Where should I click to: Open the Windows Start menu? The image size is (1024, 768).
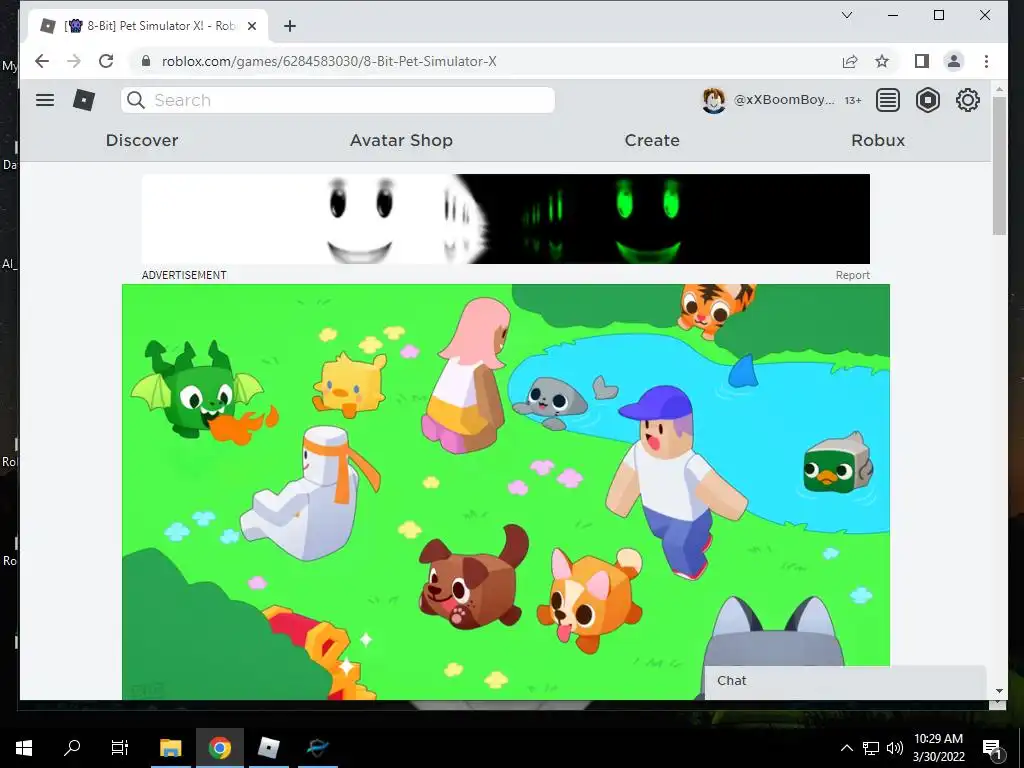(x=24, y=747)
